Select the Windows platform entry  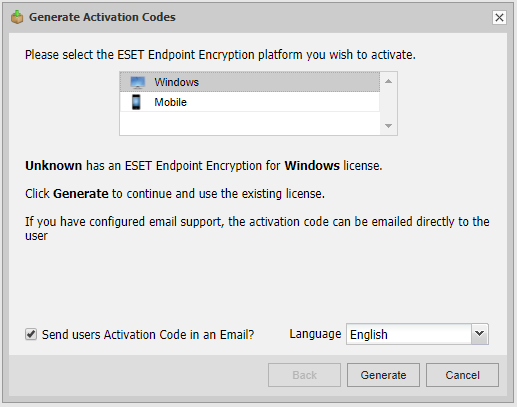tap(250, 82)
